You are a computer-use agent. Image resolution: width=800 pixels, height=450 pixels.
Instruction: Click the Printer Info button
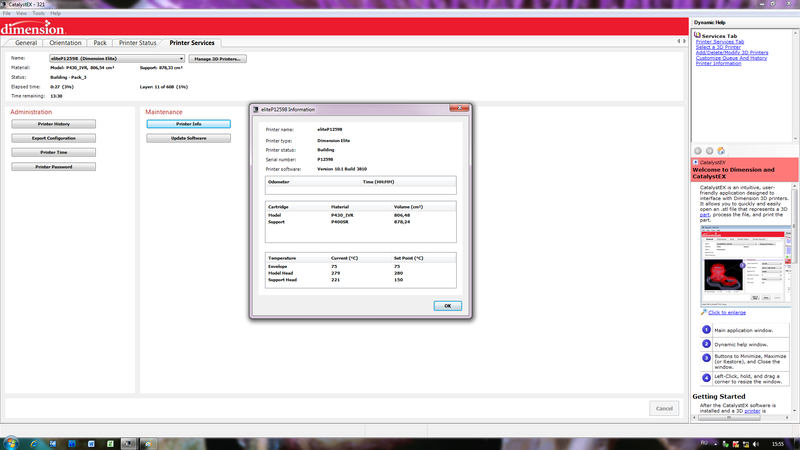click(x=188, y=124)
